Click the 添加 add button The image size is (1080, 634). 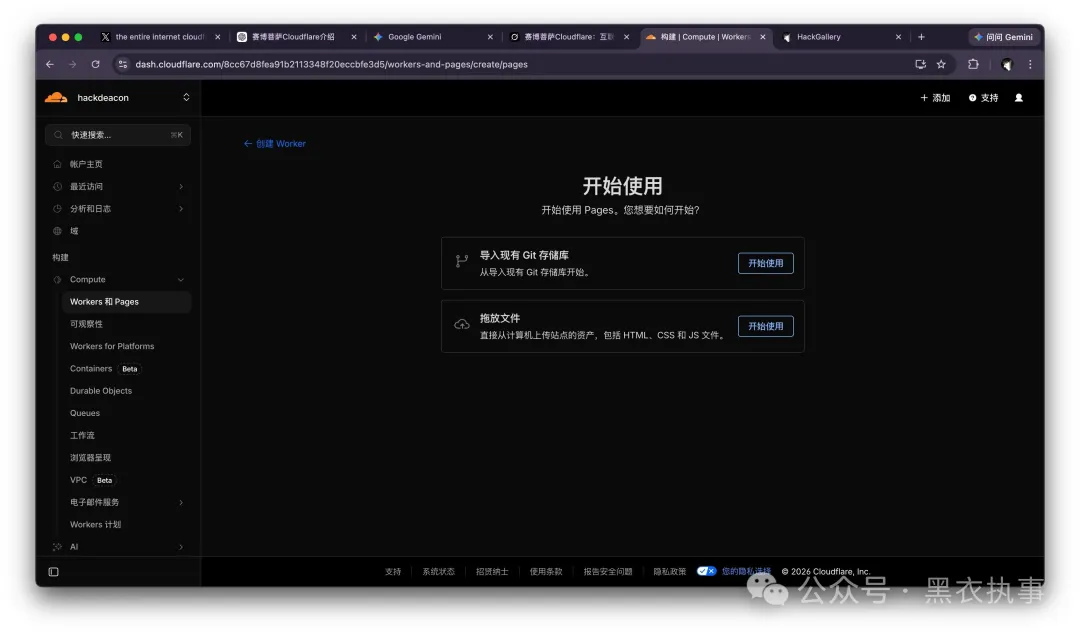[x=935, y=98]
